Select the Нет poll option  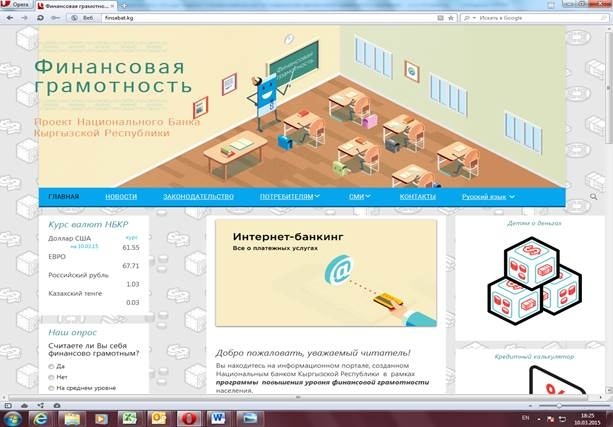tap(51, 377)
